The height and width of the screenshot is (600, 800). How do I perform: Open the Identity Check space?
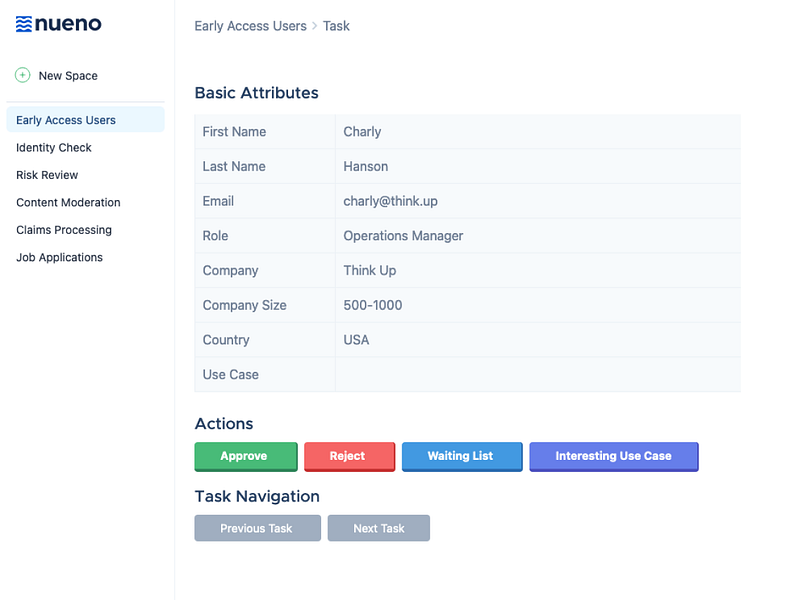tap(54, 147)
